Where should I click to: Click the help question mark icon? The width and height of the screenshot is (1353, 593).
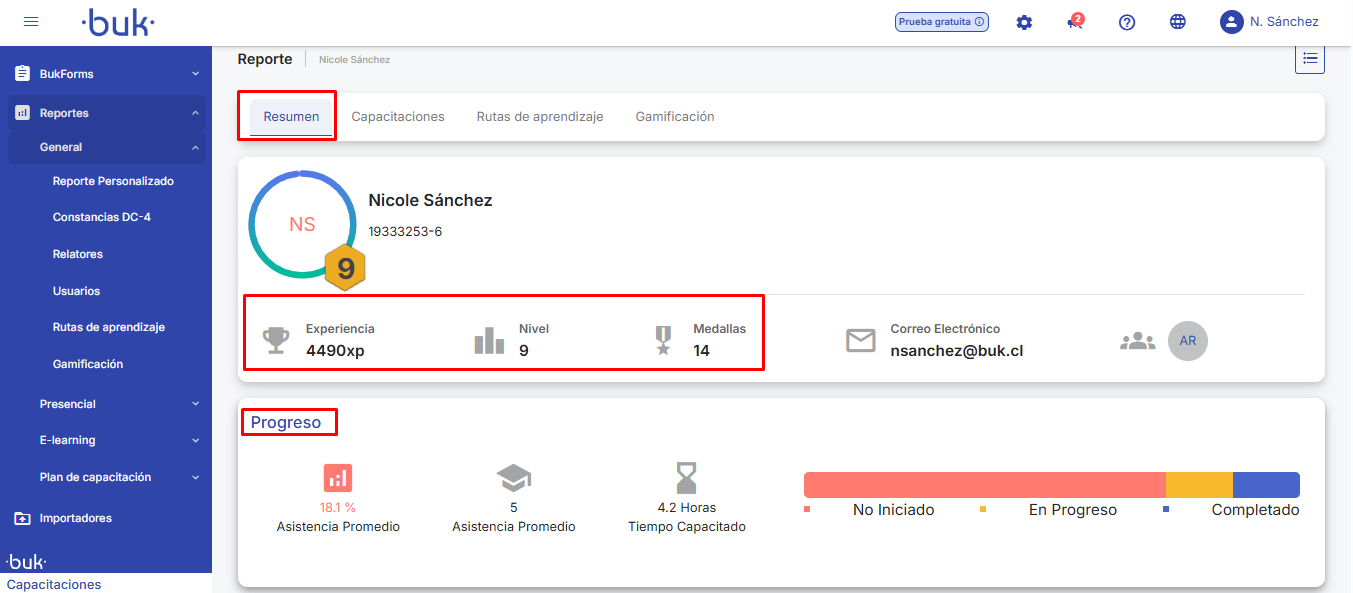(x=1127, y=22)
